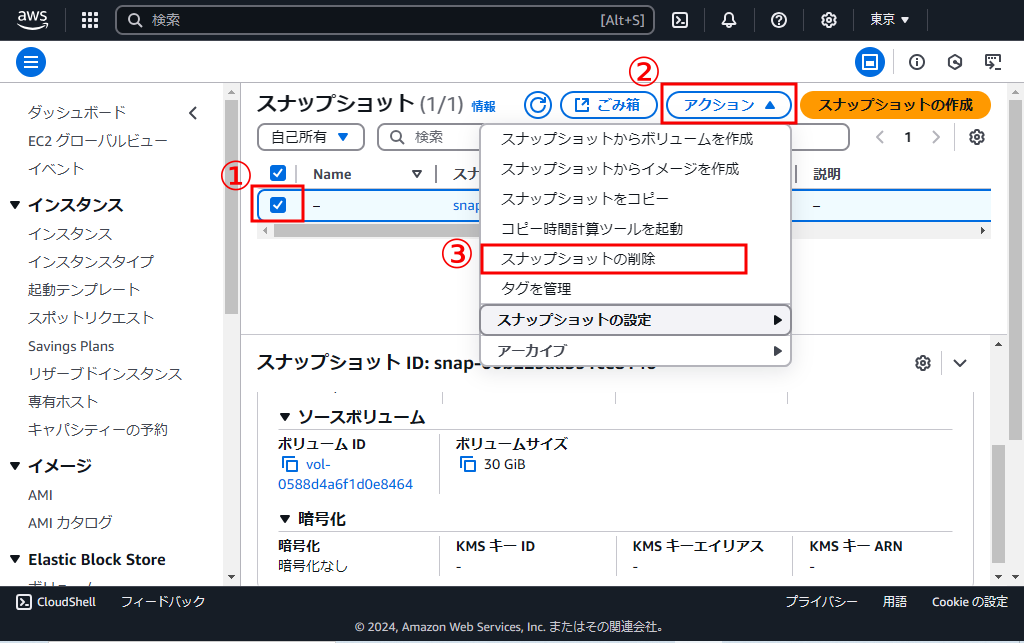The width and height of the screenshot is (1024, 643).
Task: Collapse the Elastic Block Store section
Action: pyautogui.click(x=15, y=559)
